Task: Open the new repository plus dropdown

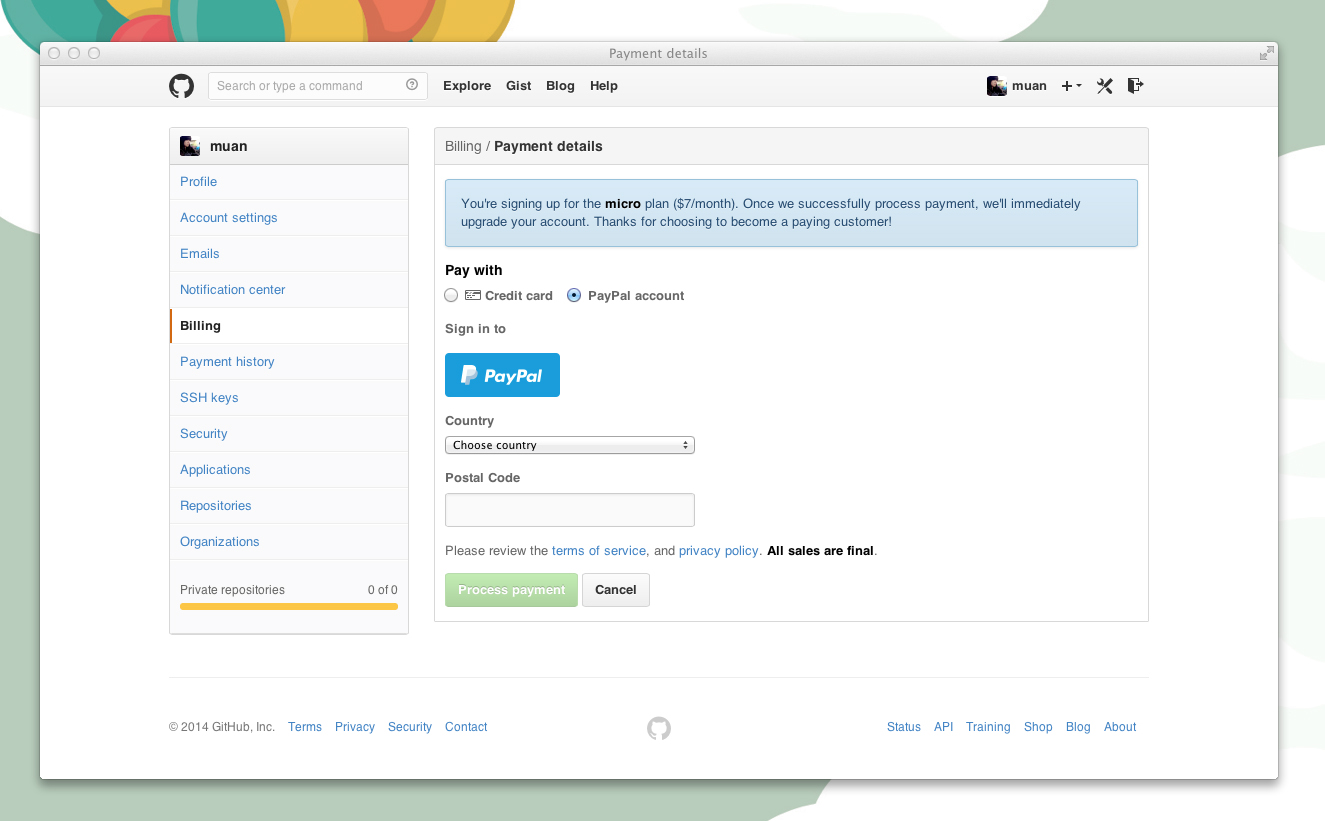Action: pyautogui.click(x=1070, y=86)
